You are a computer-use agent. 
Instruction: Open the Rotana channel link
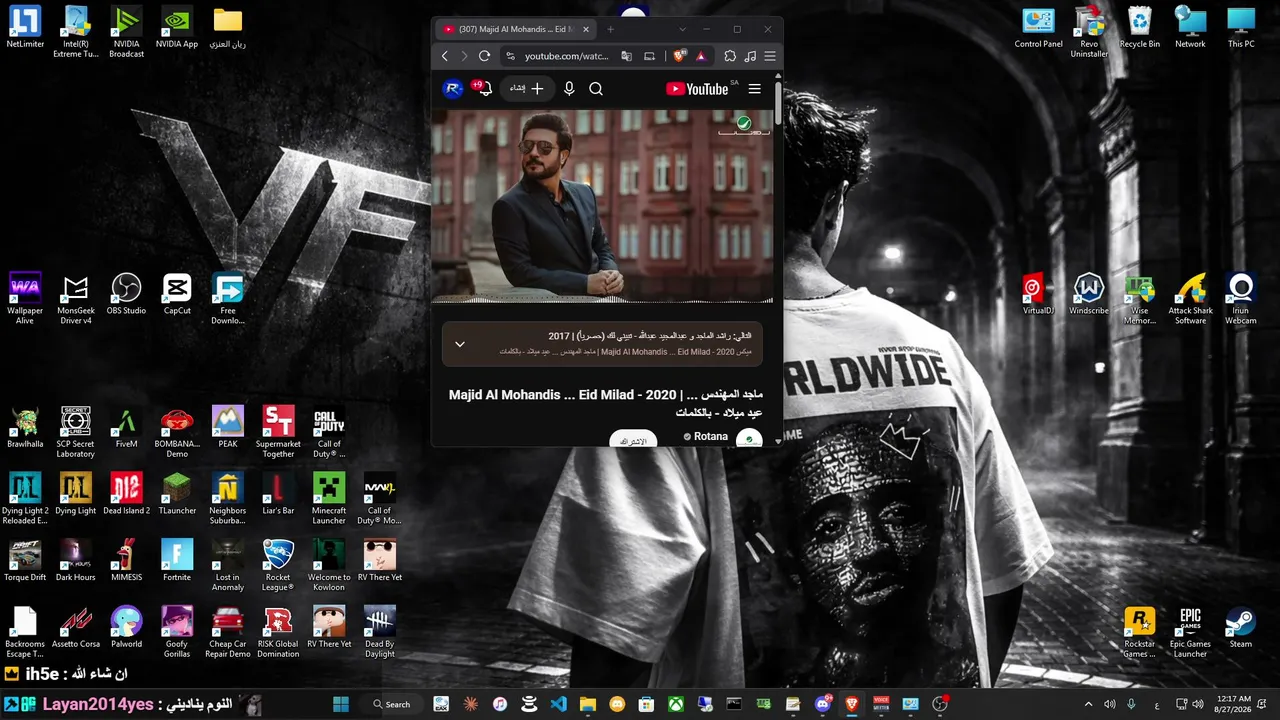(712, 437)
